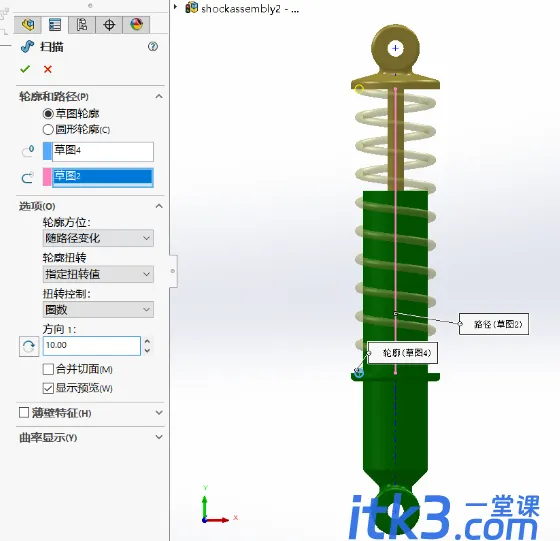Expand the shockassembly2 flyout tree arrow

(175, 6)
